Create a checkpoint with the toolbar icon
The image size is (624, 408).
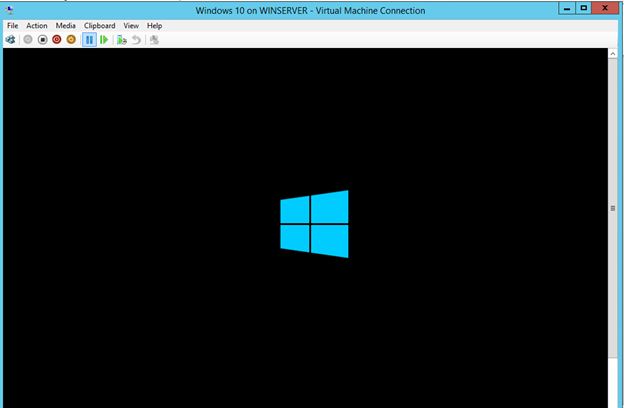pos(121,40)
